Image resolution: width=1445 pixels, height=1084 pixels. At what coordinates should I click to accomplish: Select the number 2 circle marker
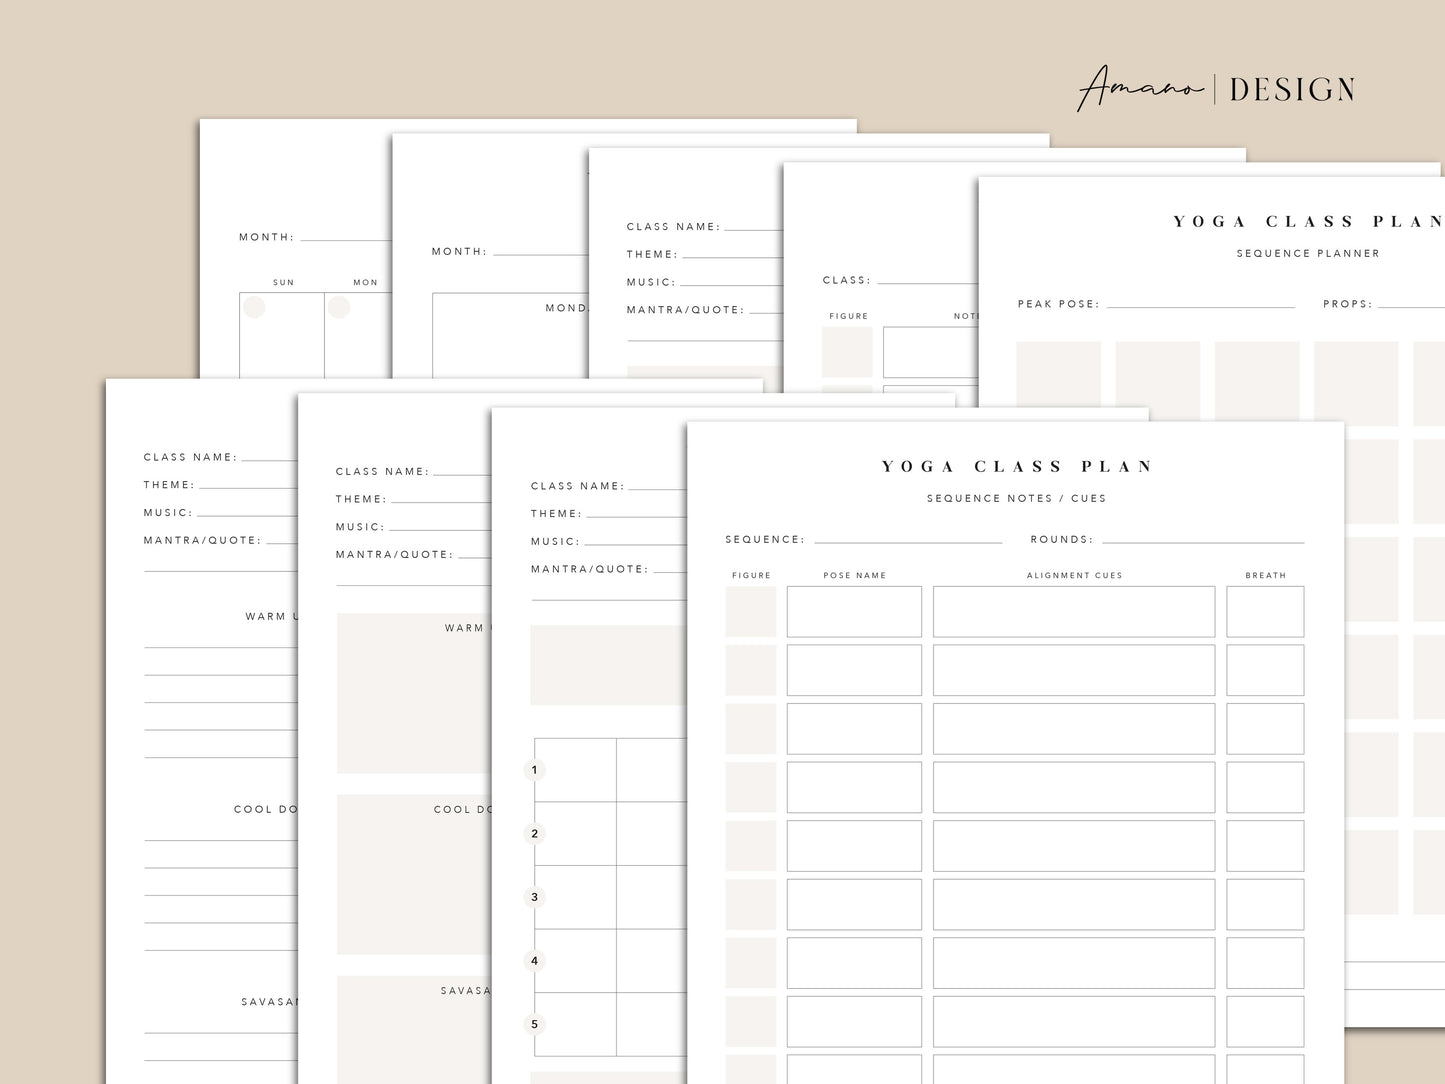(x=534, y=834)
